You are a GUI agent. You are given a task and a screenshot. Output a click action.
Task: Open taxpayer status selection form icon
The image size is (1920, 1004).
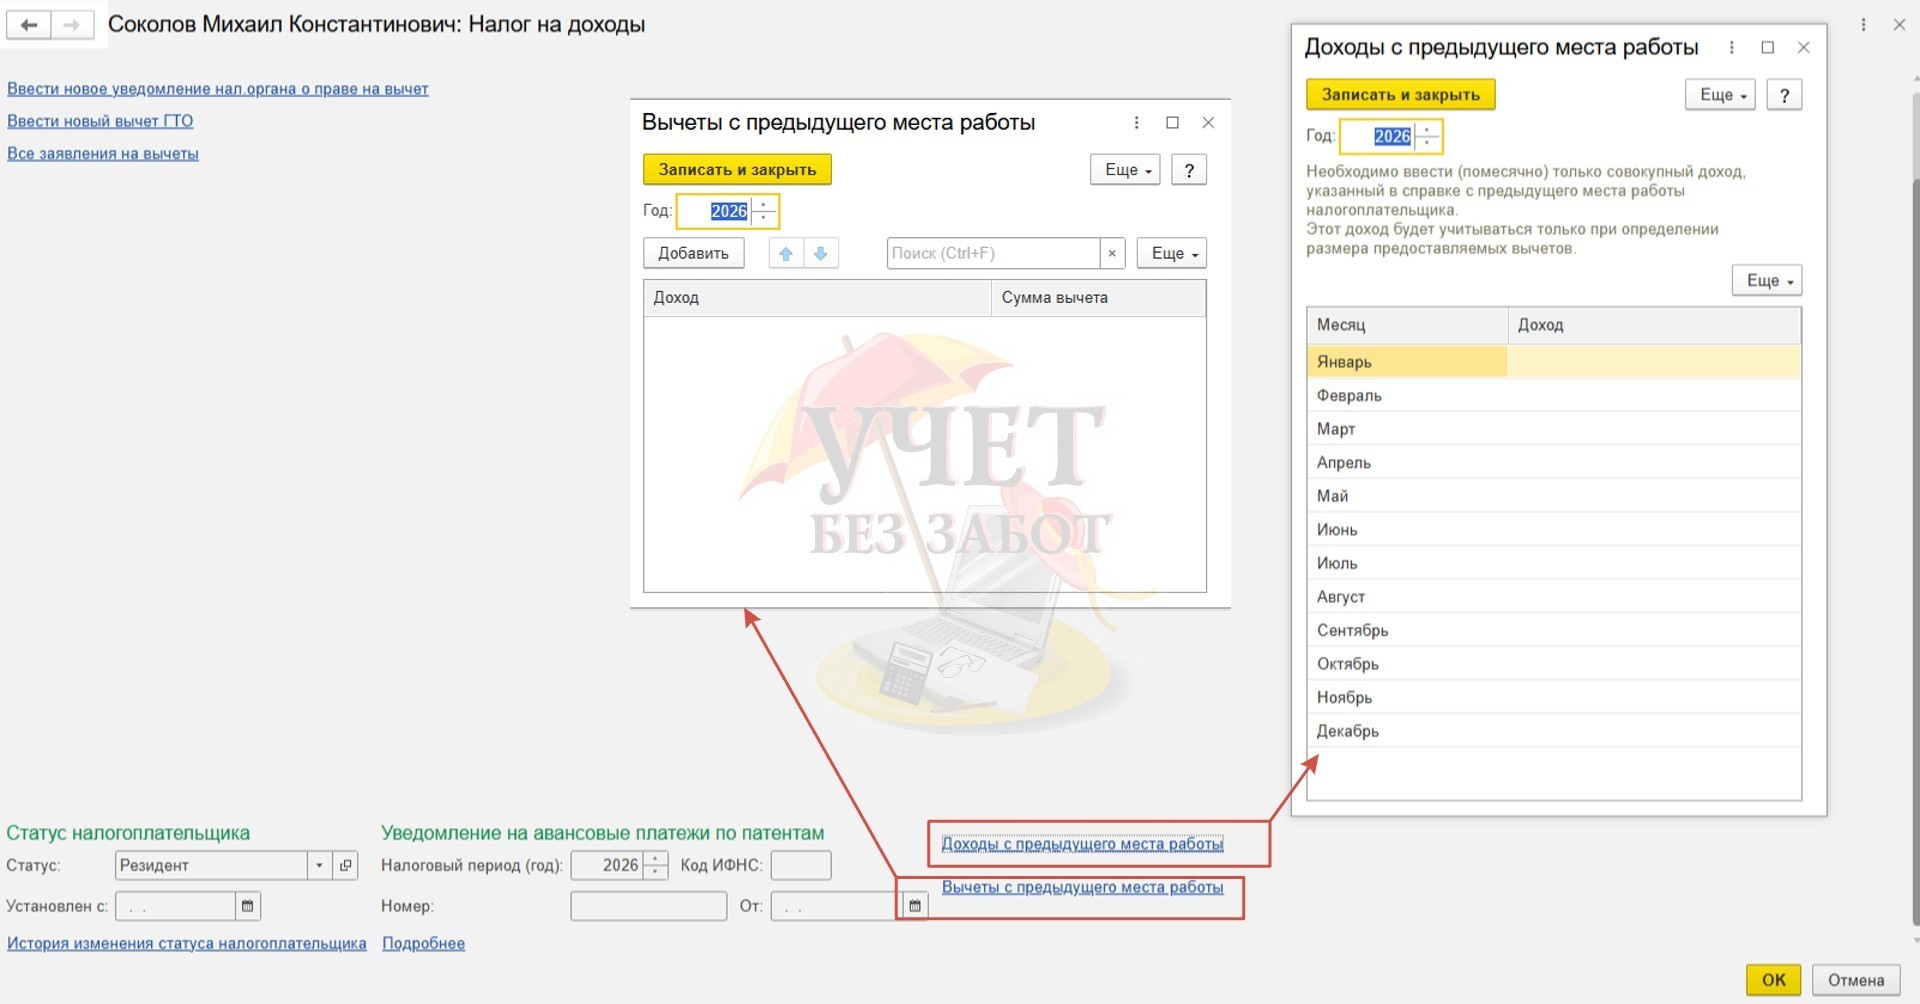pos(346,865)
